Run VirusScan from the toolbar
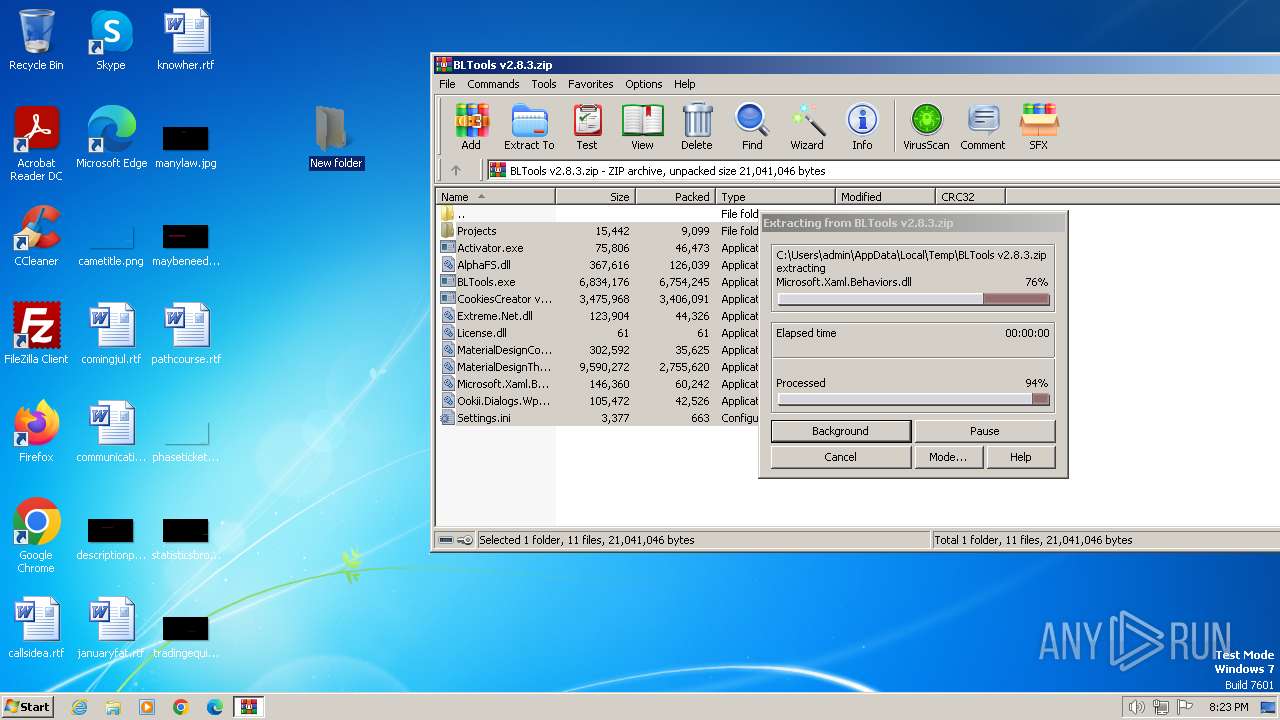Screen dimensions: 1280x720 coord(926,126)
